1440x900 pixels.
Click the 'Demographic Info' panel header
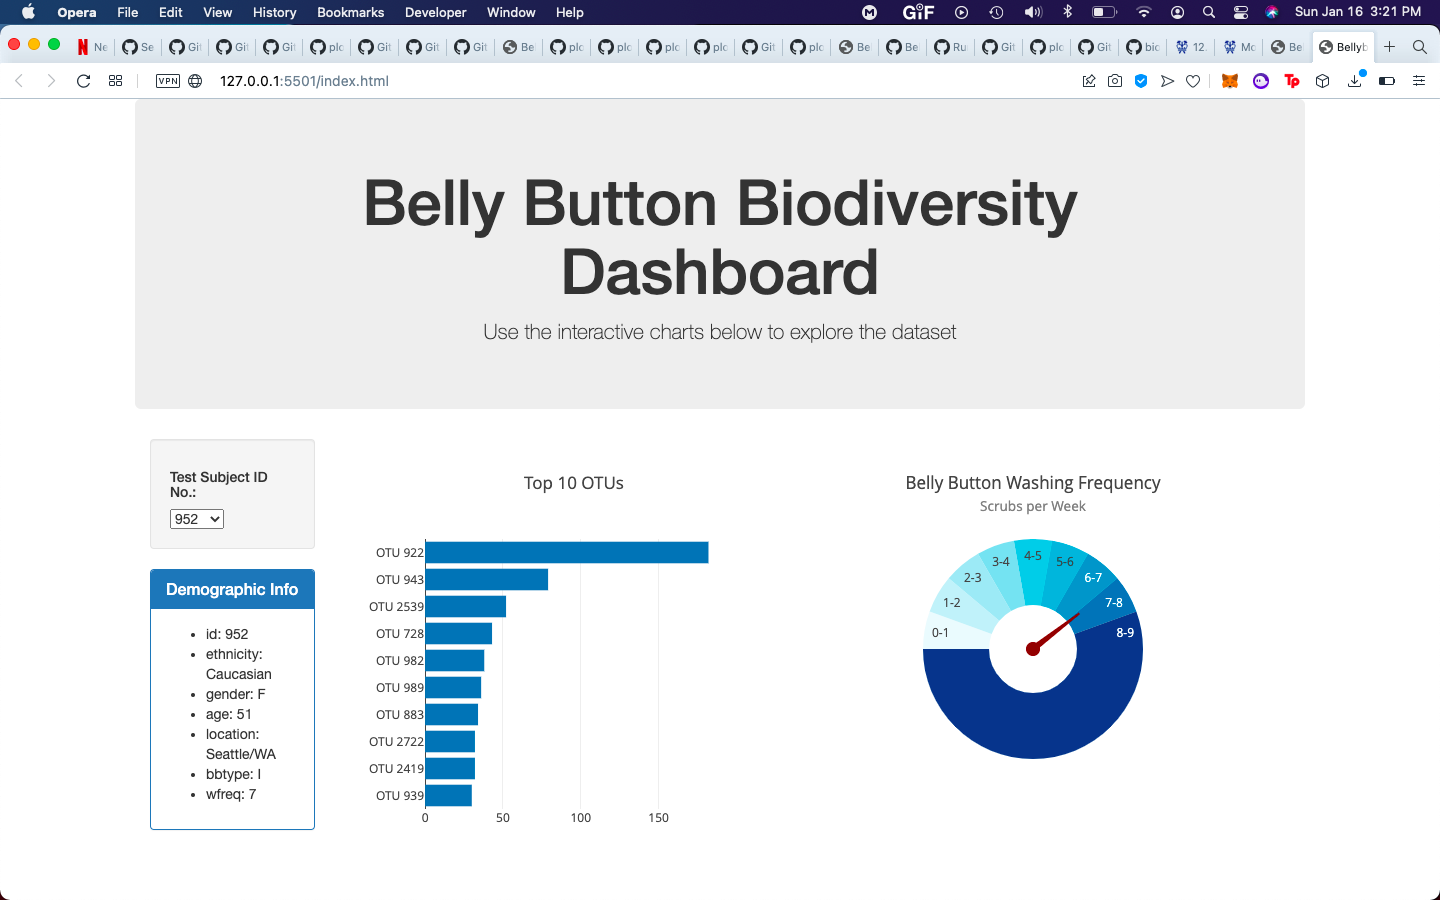232,589
